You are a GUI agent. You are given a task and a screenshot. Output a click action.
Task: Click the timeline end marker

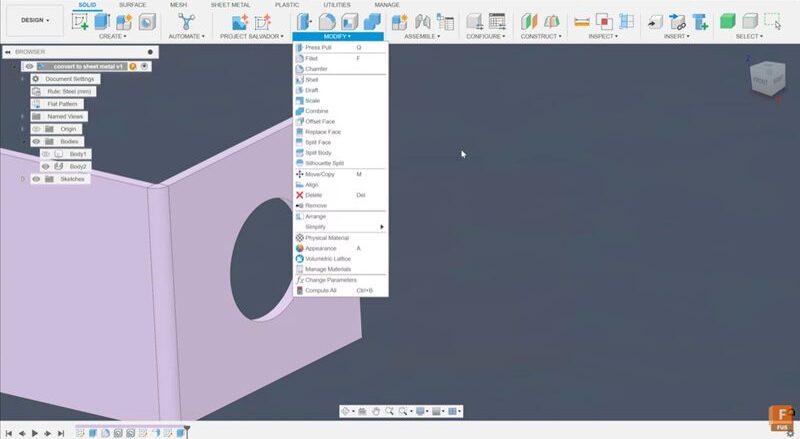point(187,431)
